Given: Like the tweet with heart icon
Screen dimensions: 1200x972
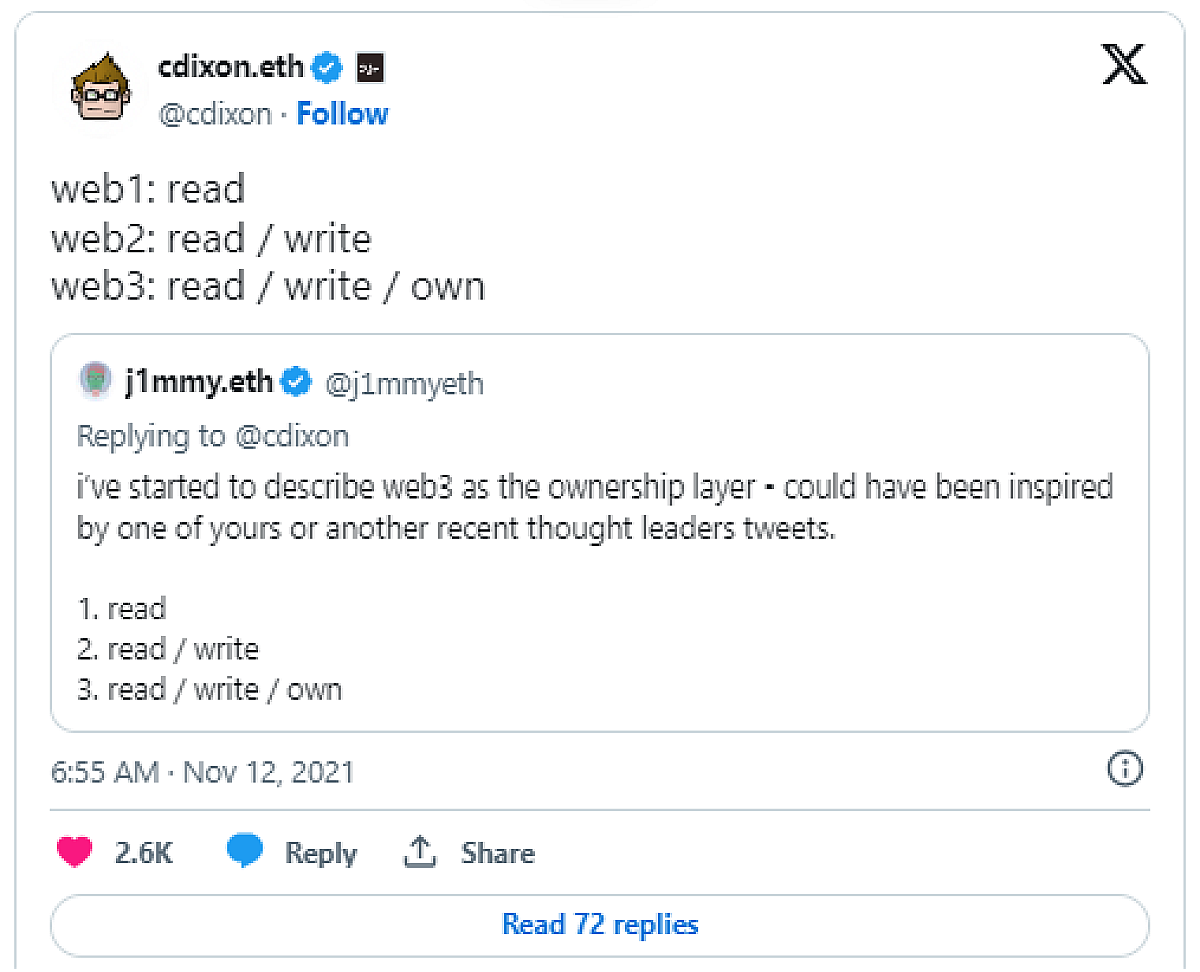Looking at the screenshot, I should tap(74, 853).
